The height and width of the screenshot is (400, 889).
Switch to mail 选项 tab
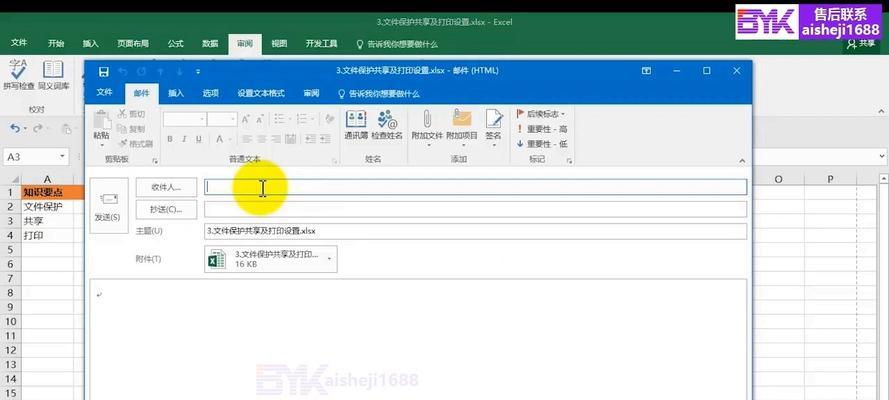[x=210, y=93]
